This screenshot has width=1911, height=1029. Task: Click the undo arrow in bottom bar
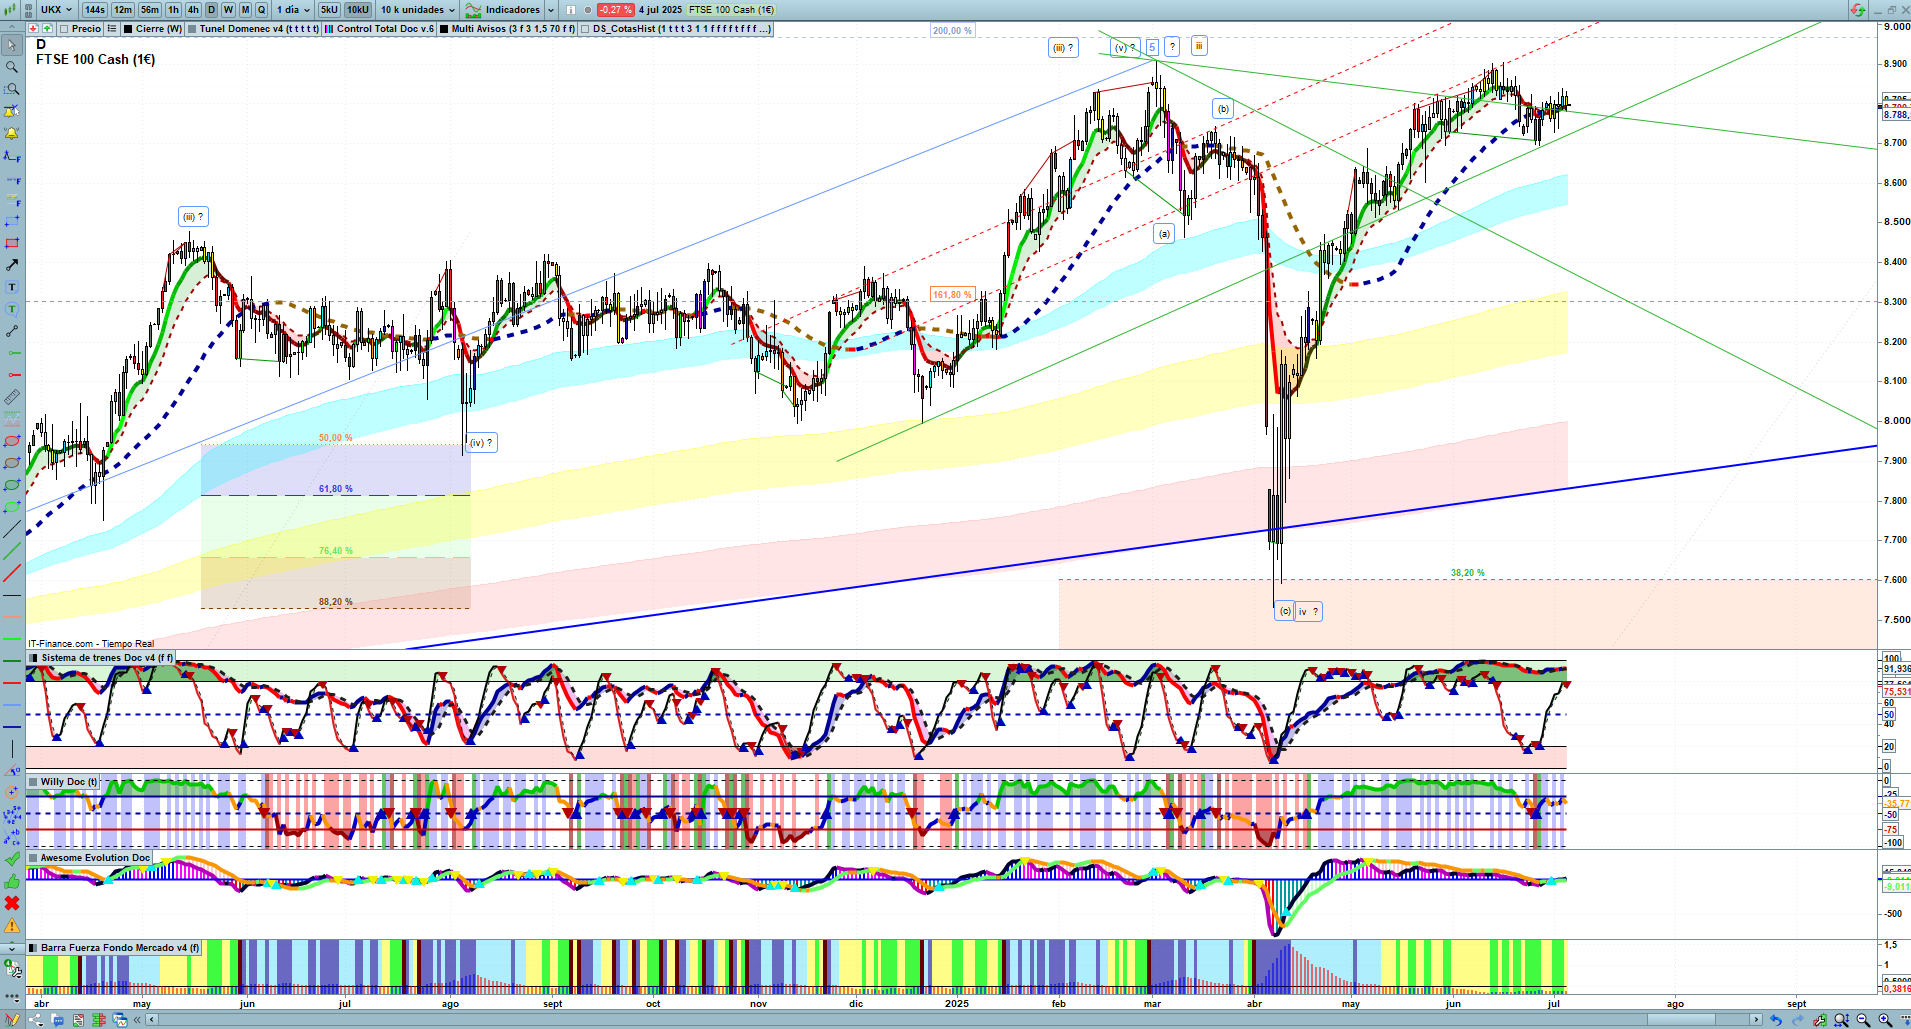click(x=1775, y=1020)
